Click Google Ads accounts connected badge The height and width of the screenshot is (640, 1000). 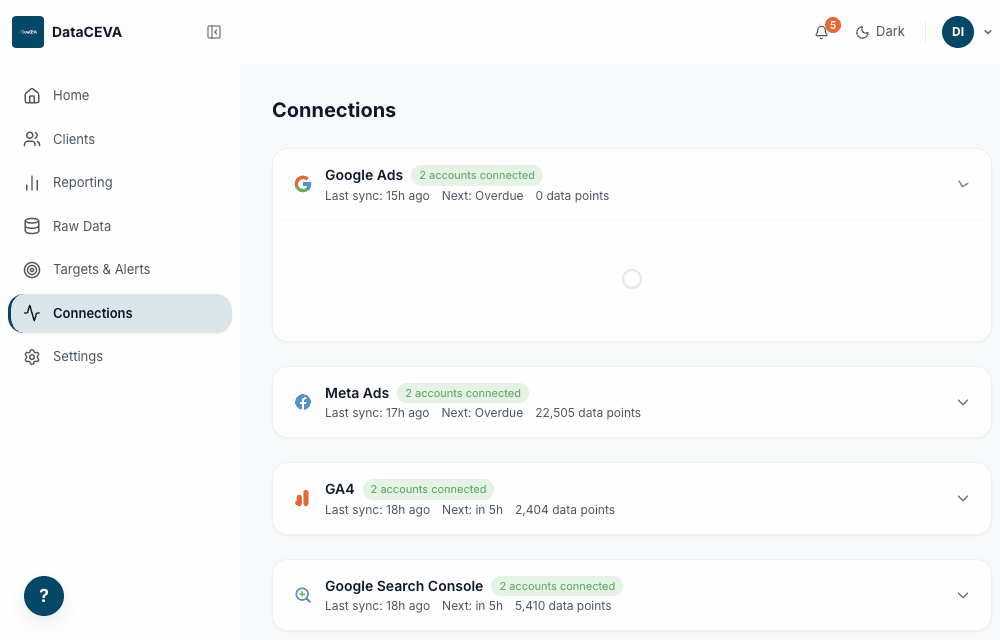point(477,175)
